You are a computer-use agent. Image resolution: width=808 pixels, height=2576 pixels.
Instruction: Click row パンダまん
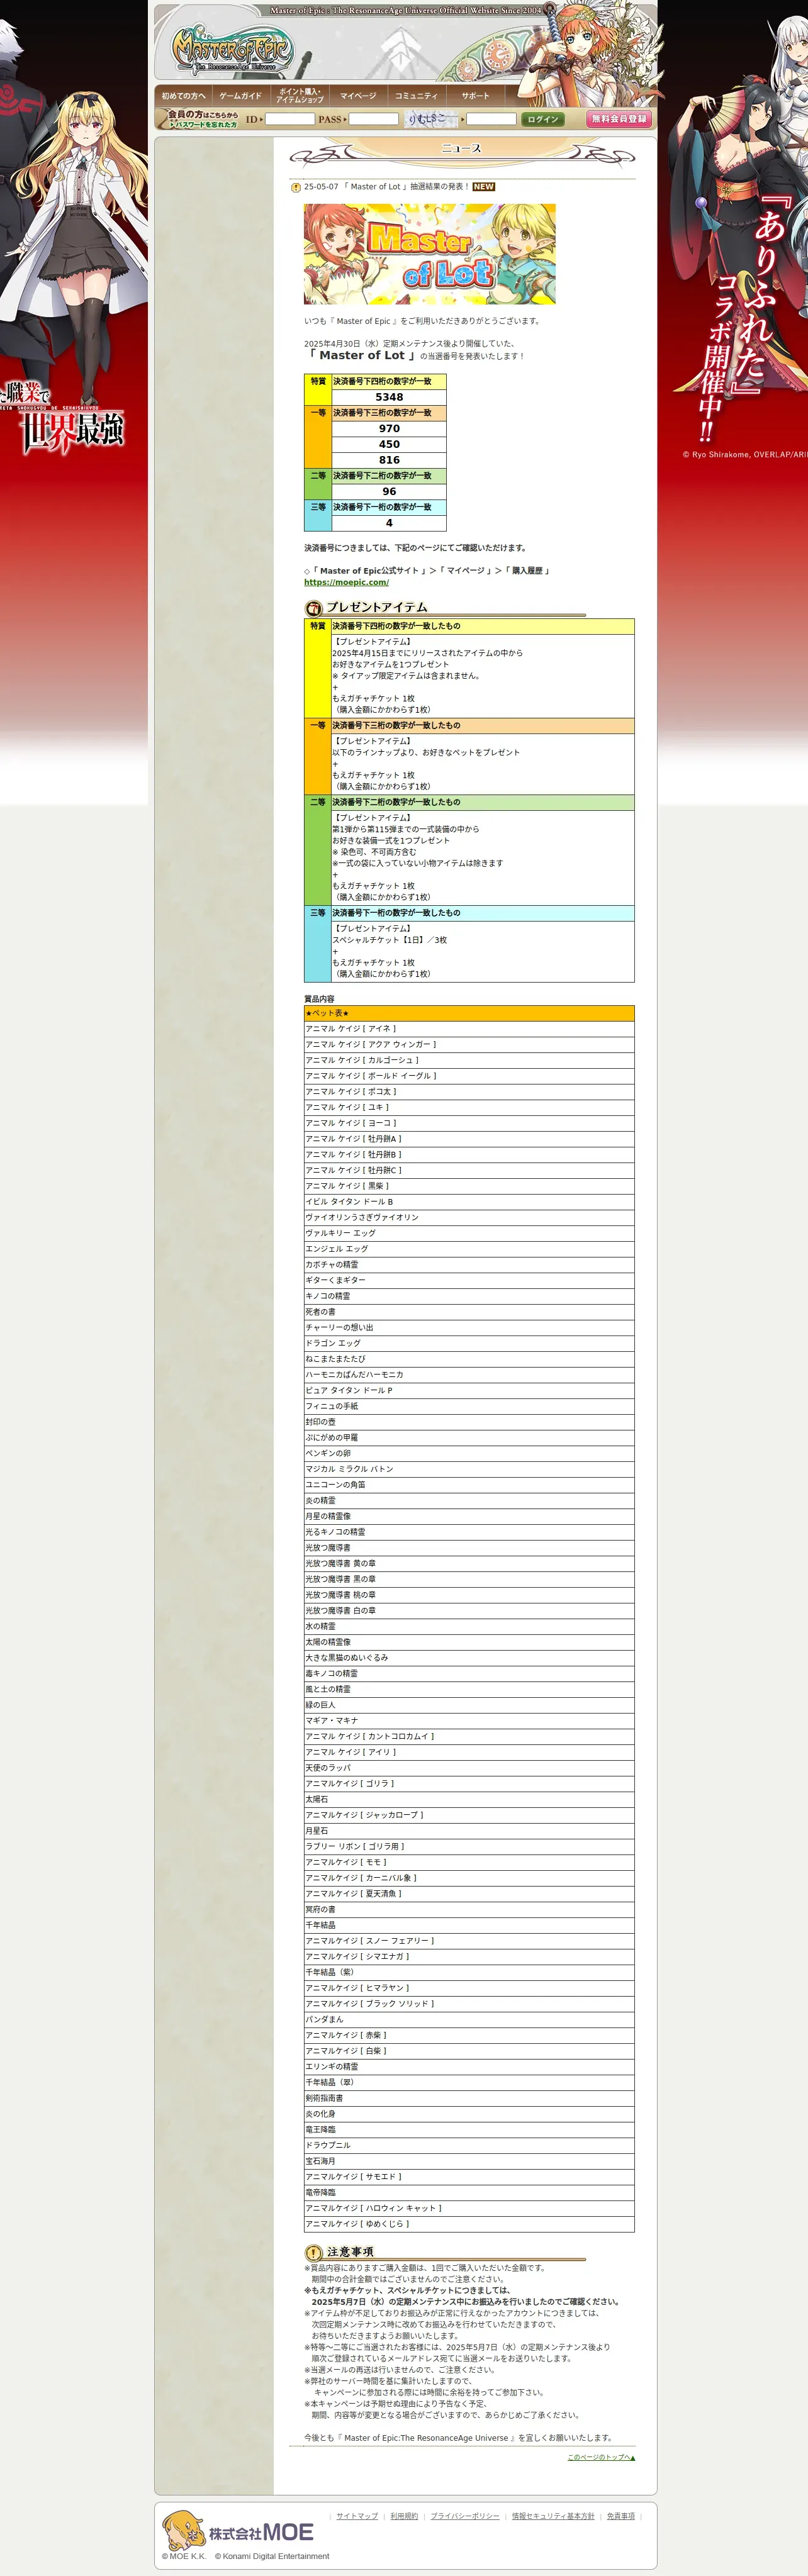tap(469, 2019)
